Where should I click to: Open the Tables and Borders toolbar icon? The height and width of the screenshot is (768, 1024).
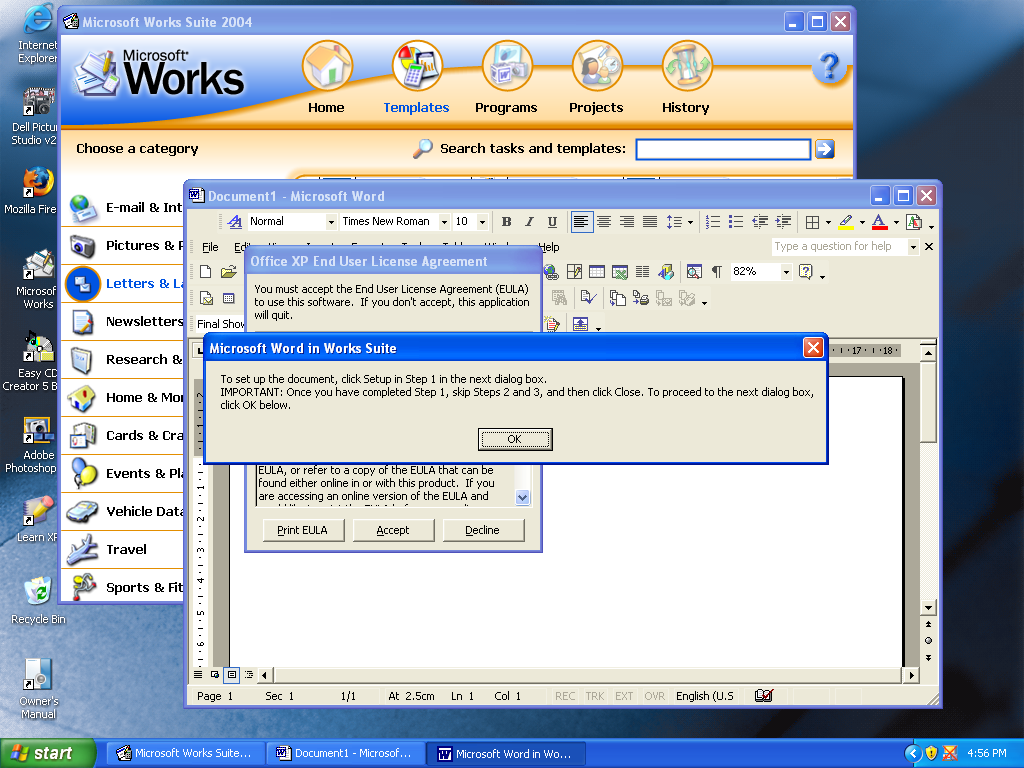coord(574,272)
